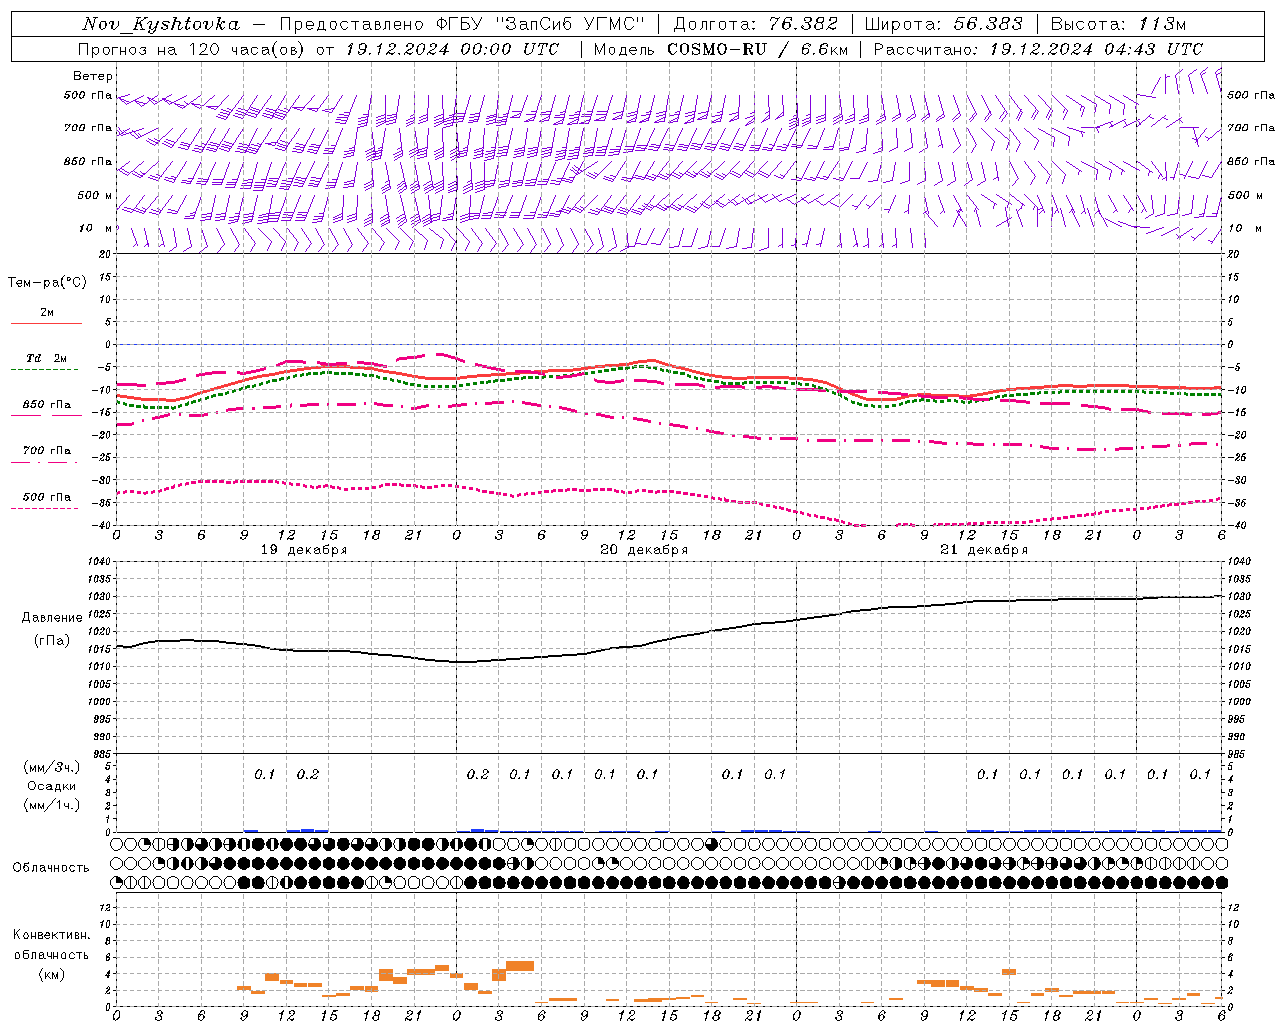Click the 'Давление' pressure panel label
This screenshot has width=1280, height=1024.
coord(52,618)
